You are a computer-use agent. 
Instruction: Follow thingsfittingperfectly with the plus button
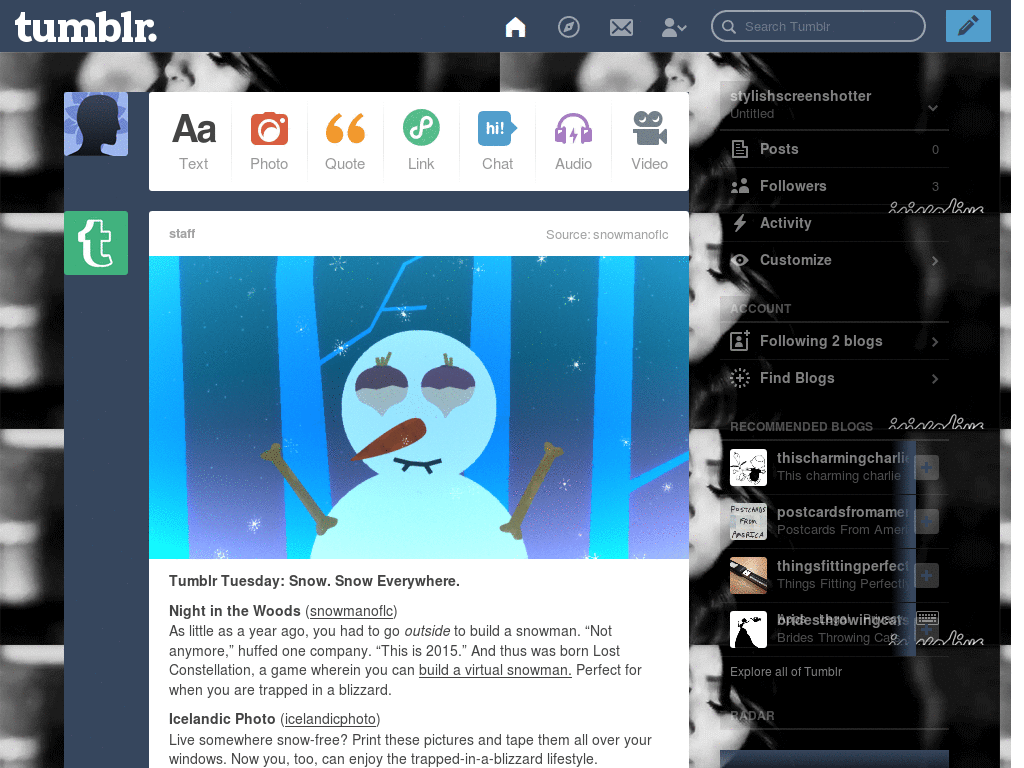point(926,575)
